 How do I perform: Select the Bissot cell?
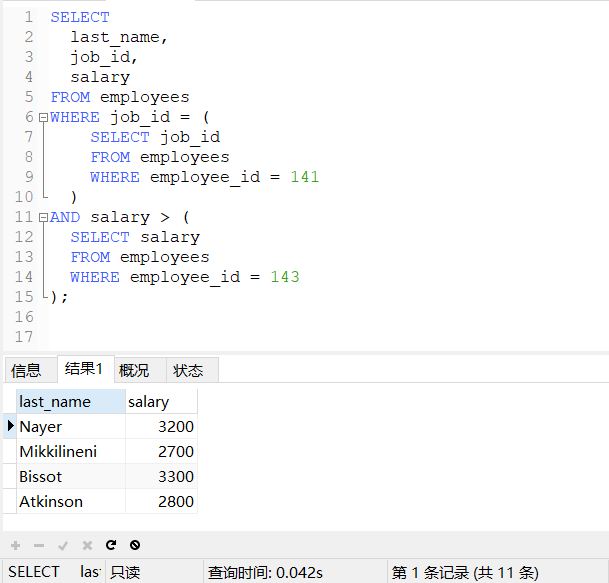(71, 476)
